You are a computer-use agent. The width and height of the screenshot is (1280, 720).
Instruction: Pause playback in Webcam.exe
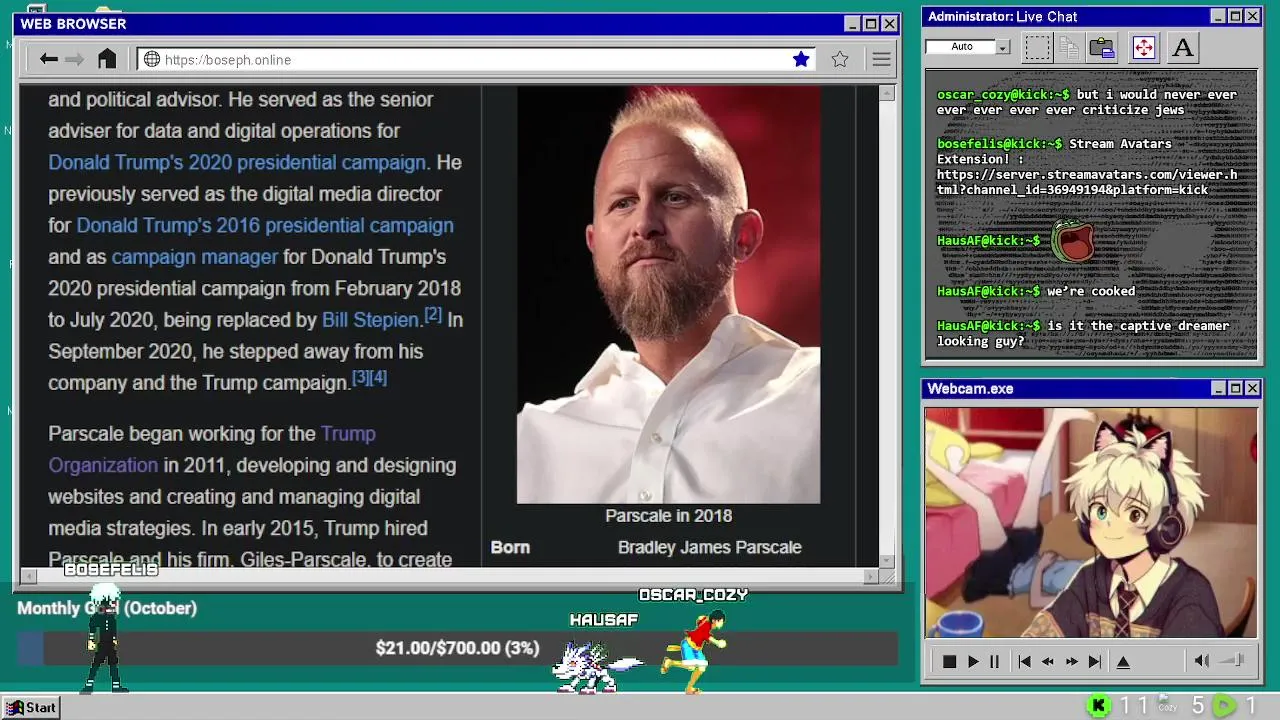coord(994,661)
